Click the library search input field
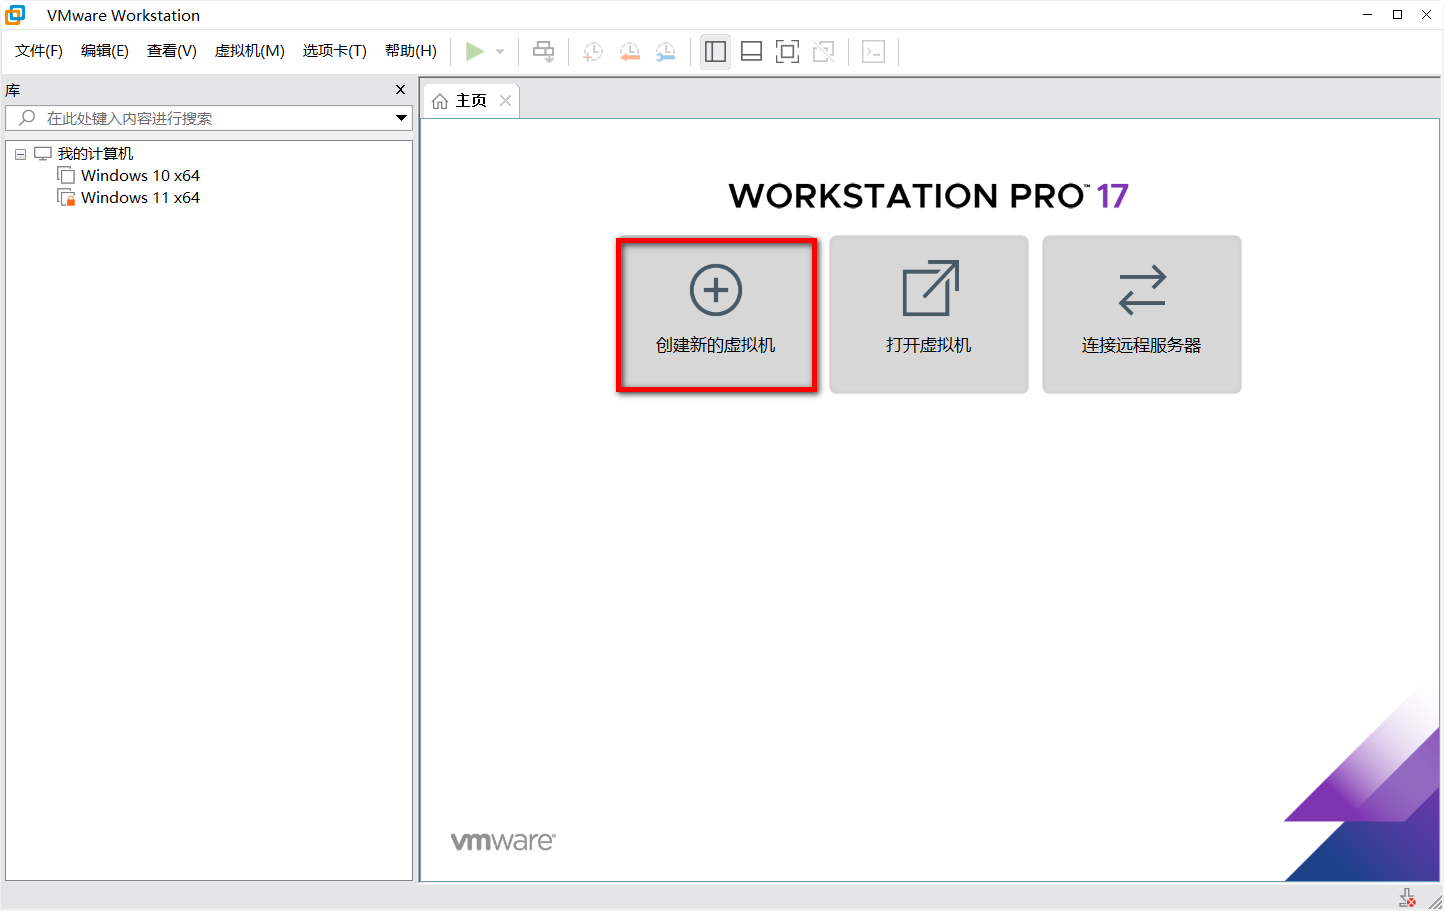Image resolution: width=1444 pixels, height=911 pixels. tap(210, 118)
